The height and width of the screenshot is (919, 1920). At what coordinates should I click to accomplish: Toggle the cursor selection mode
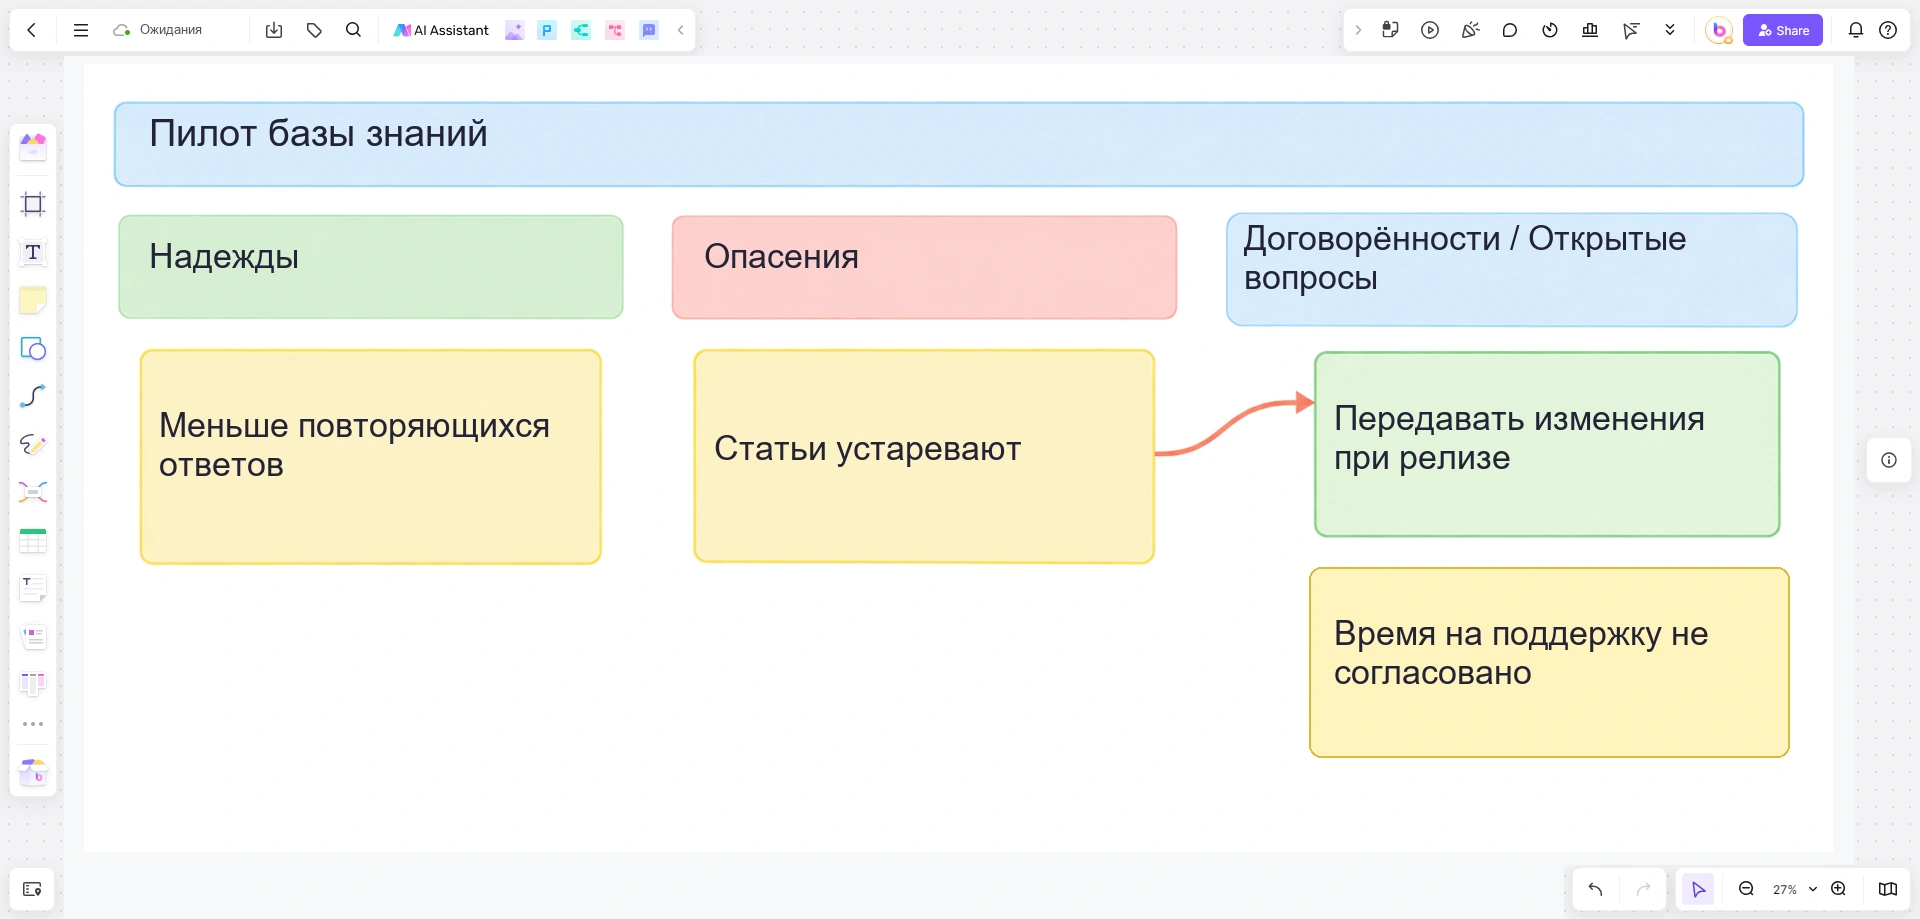pyautogui.click(x=1698, y=889)
